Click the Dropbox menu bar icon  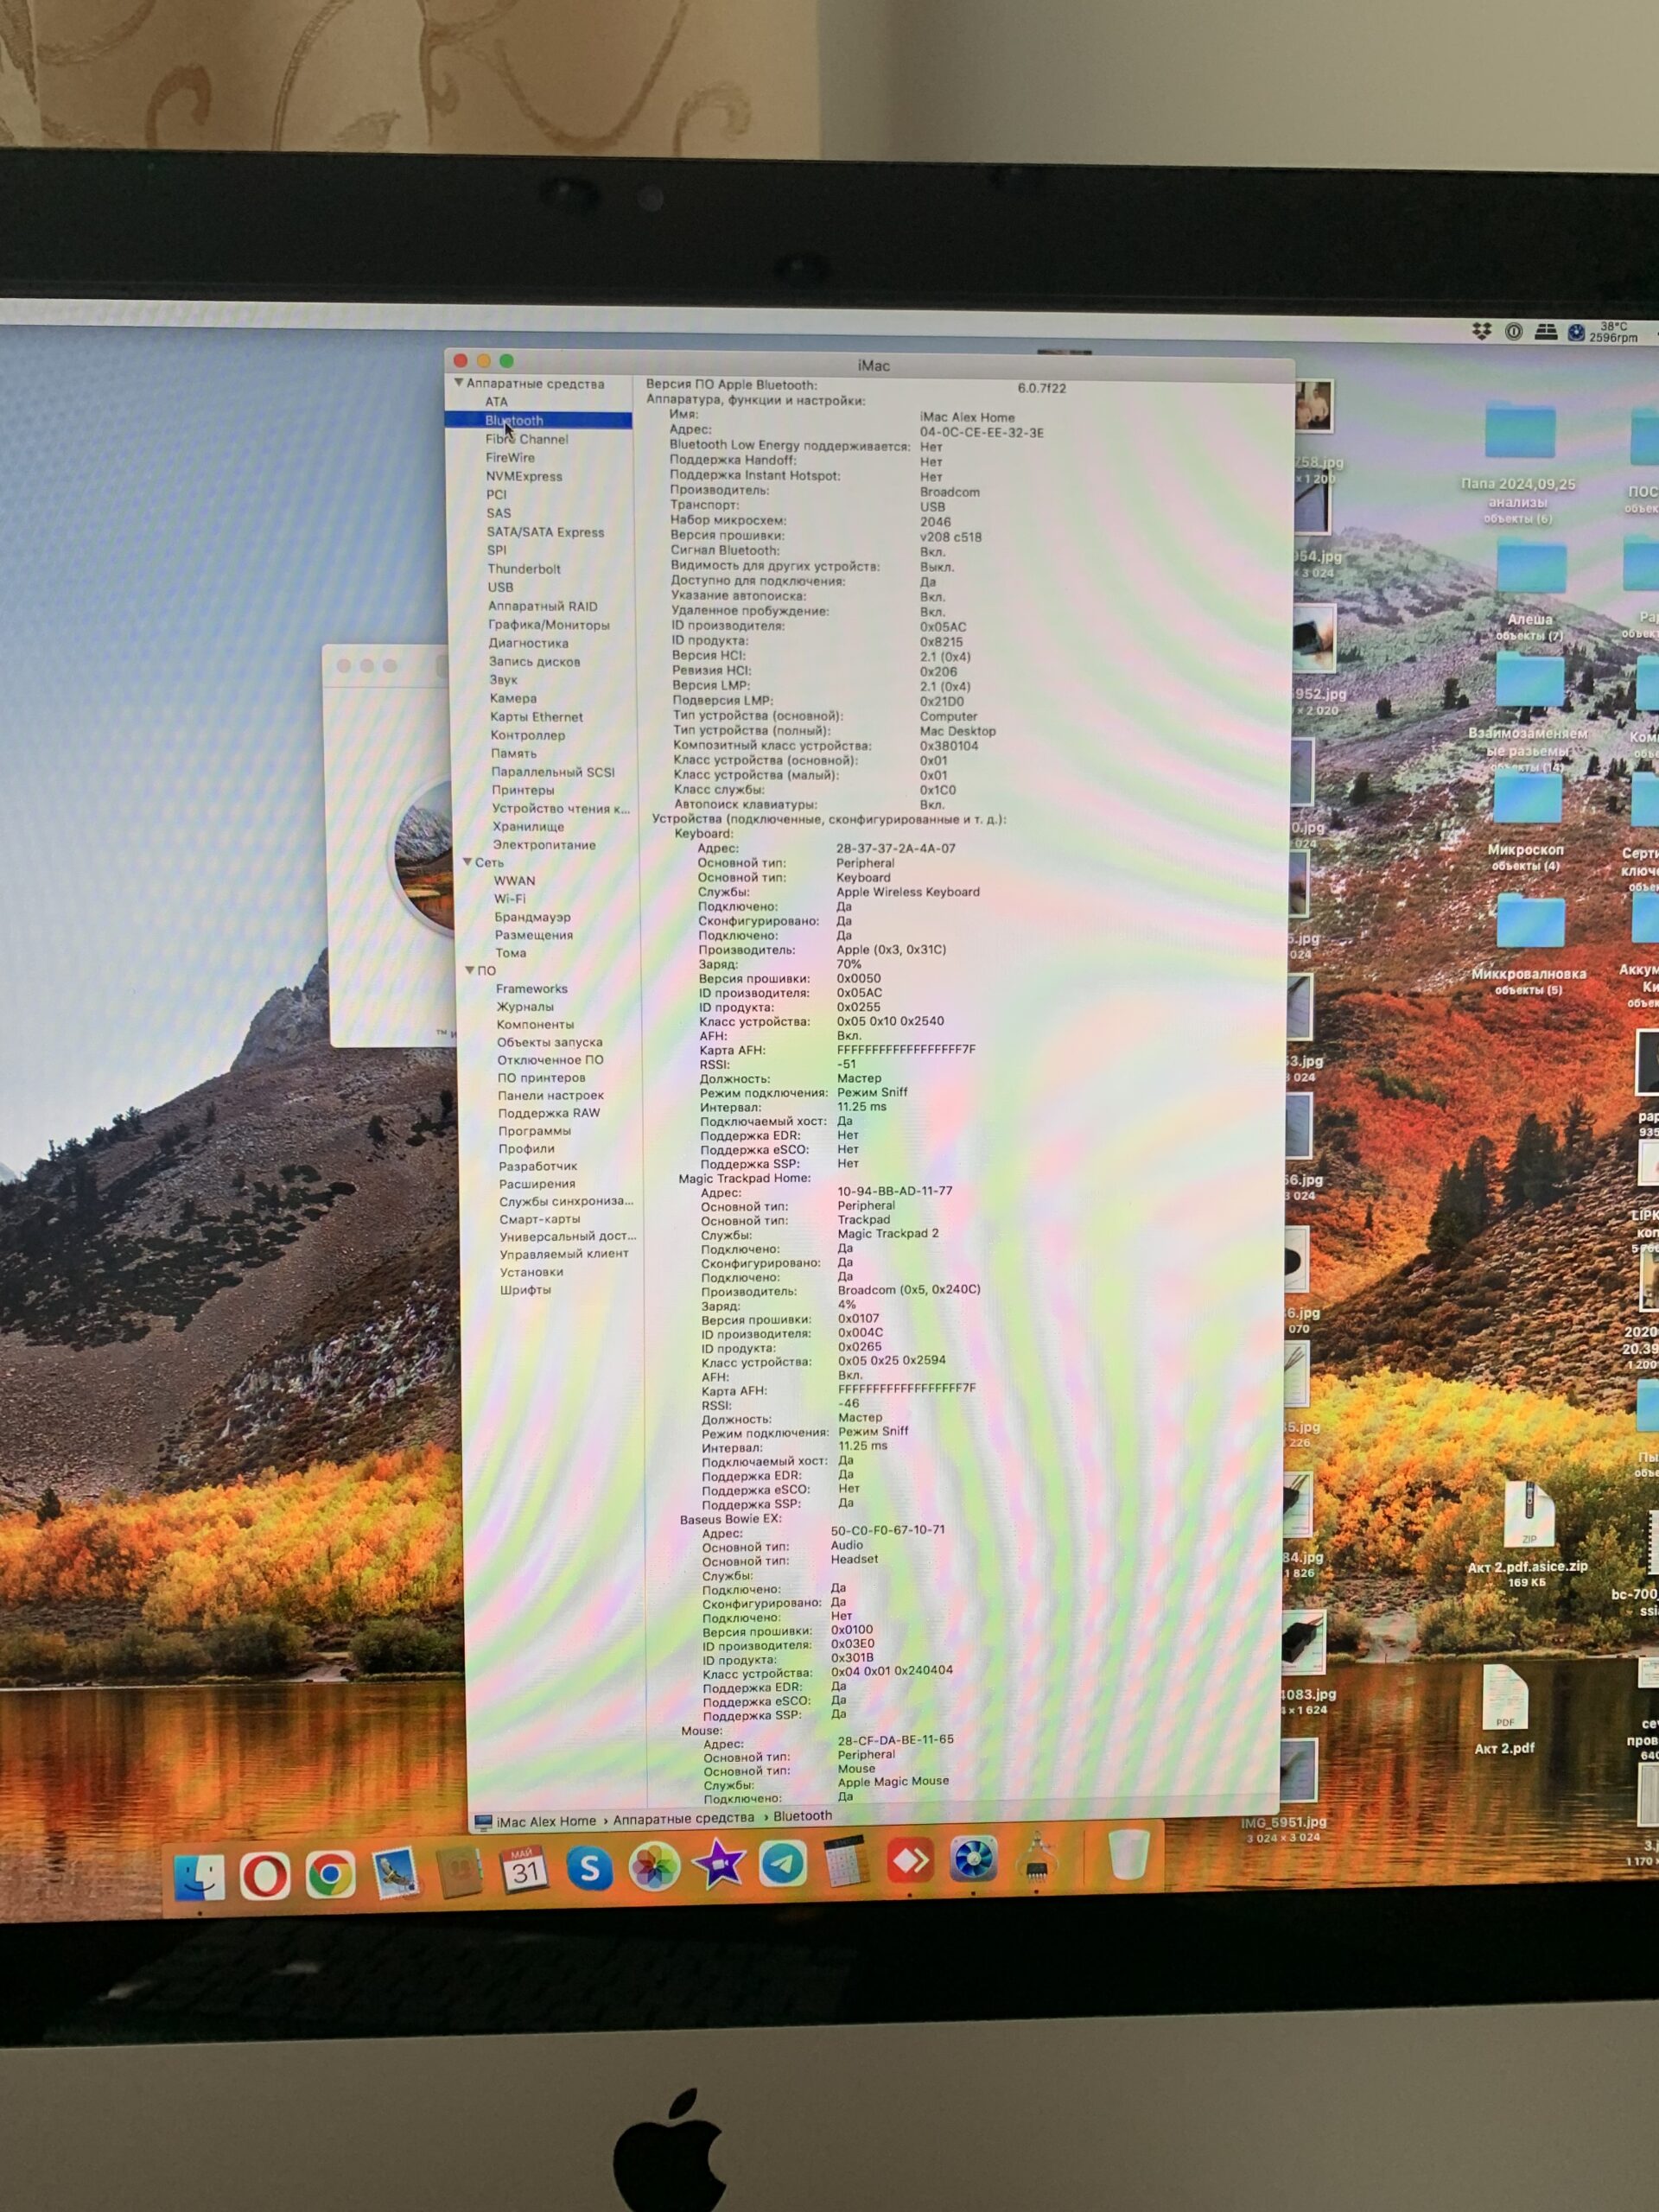click(x=1481, y=331)
